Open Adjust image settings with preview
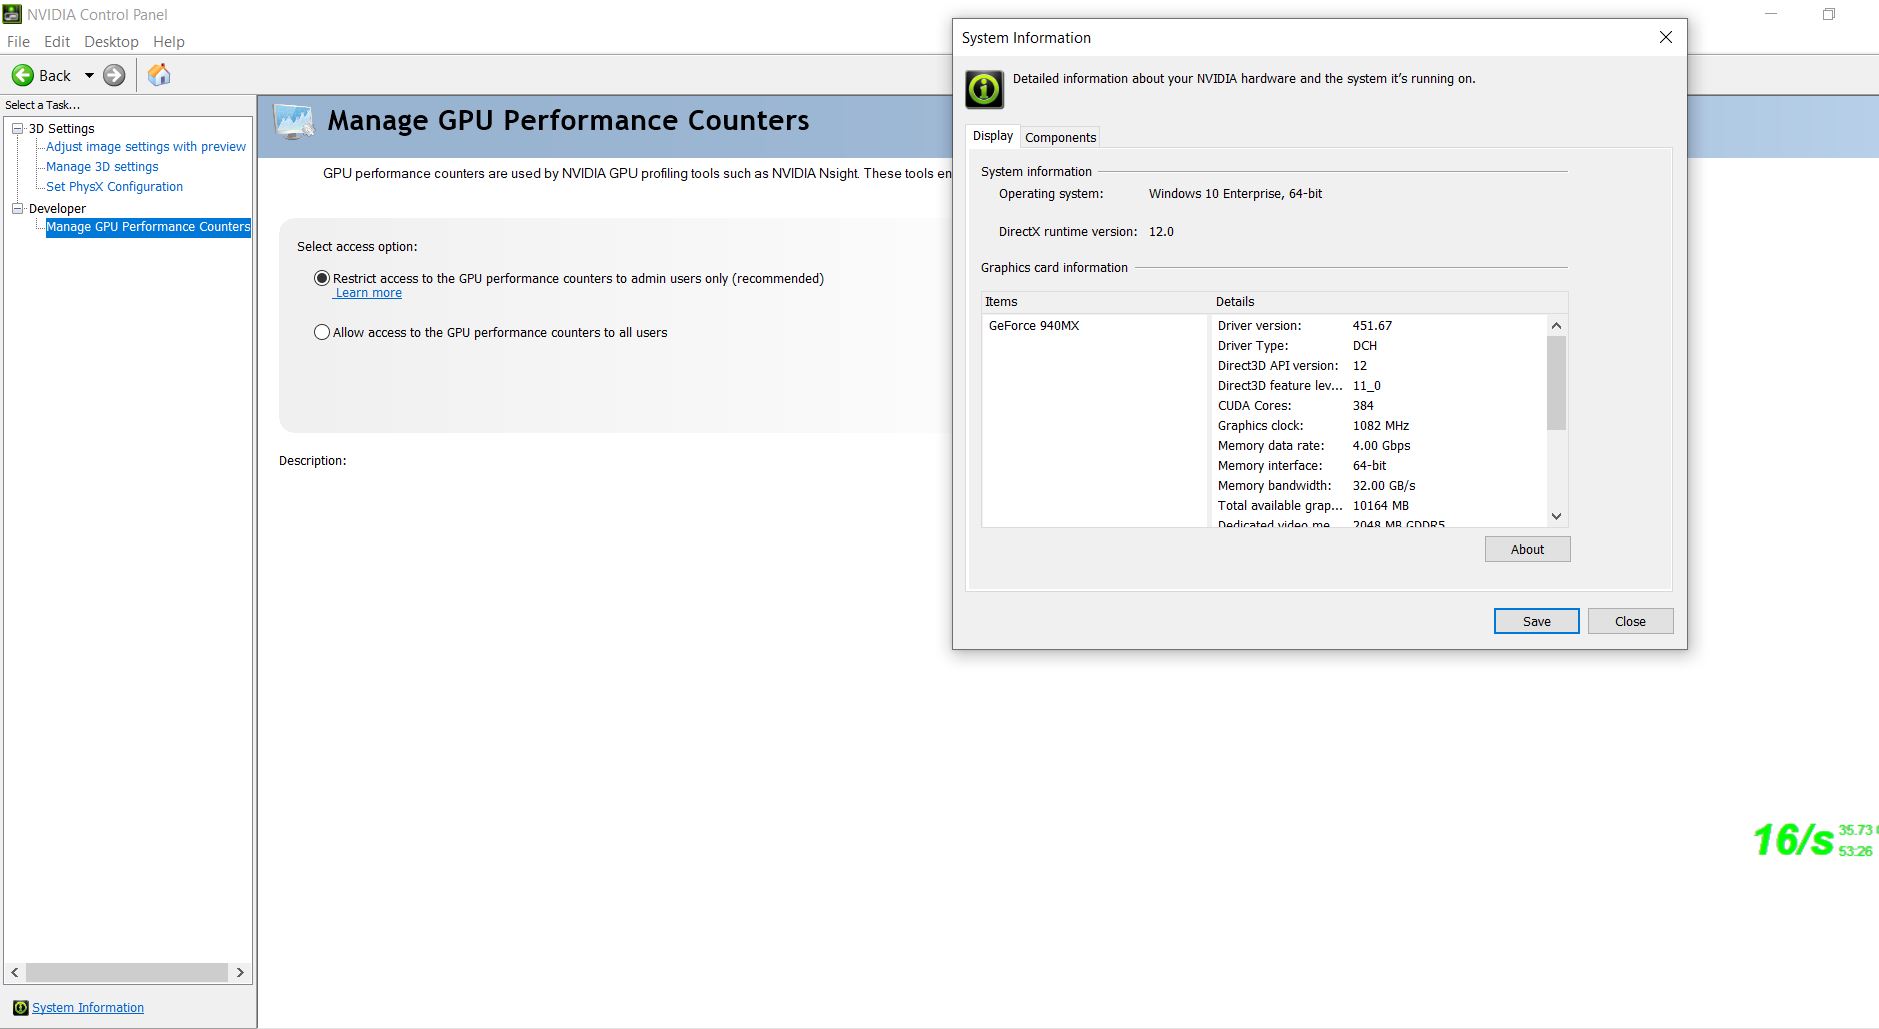 pos(146,147)
